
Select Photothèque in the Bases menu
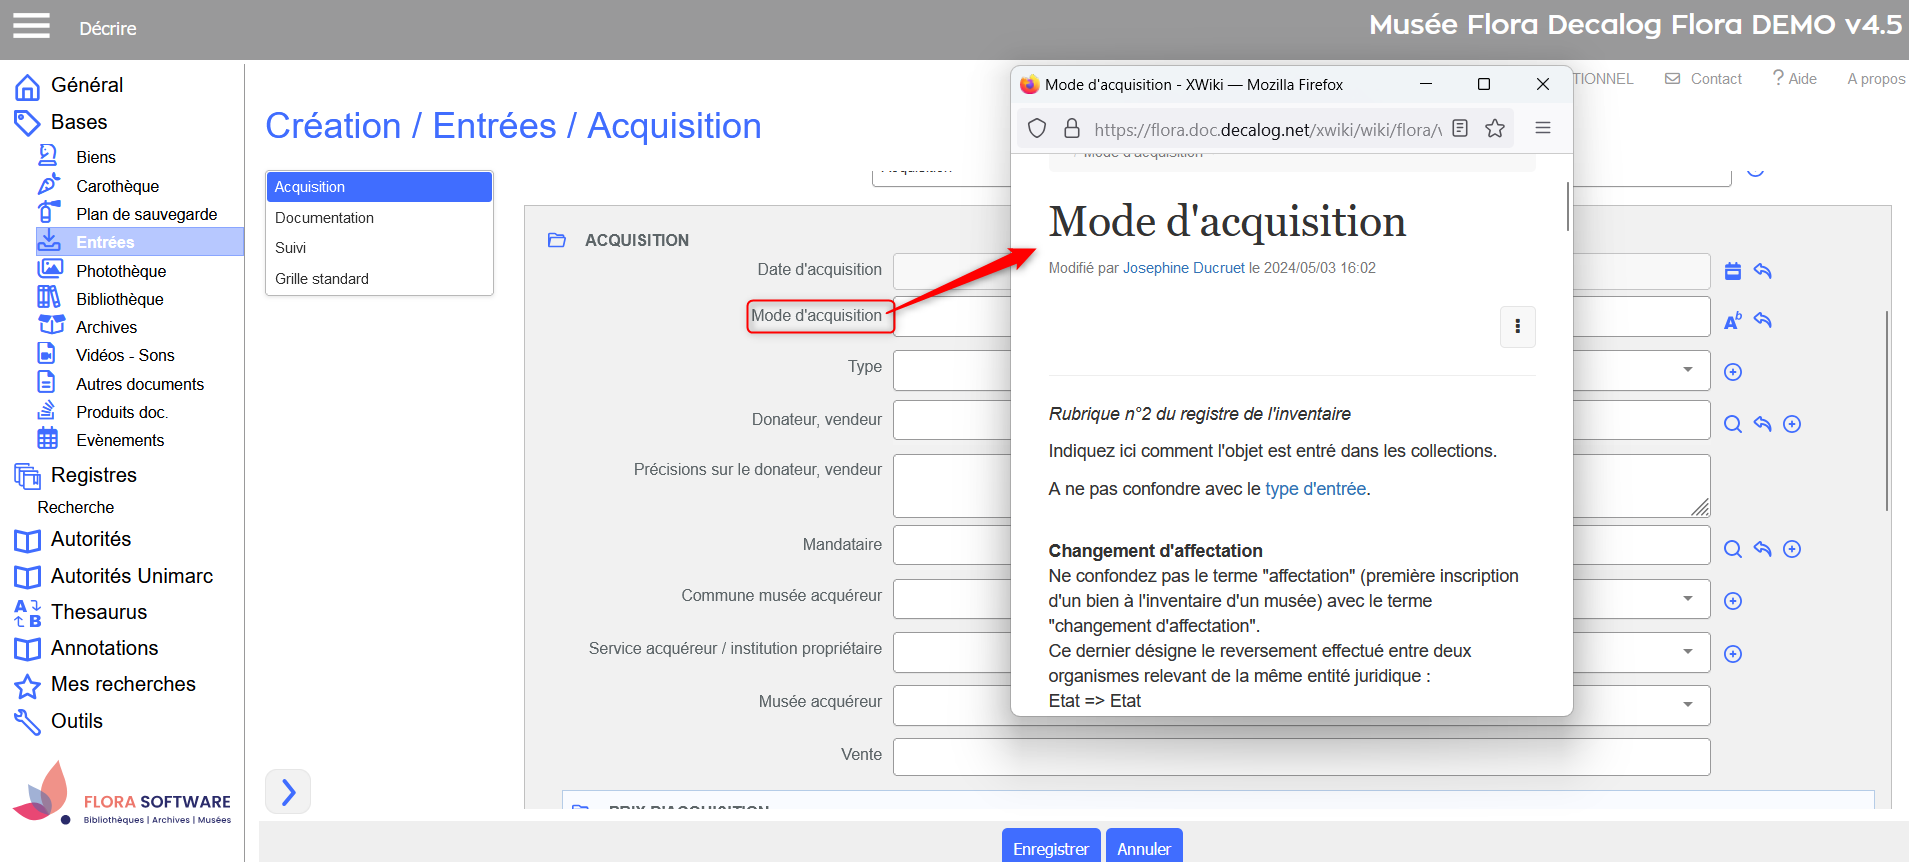pos(121,271)
